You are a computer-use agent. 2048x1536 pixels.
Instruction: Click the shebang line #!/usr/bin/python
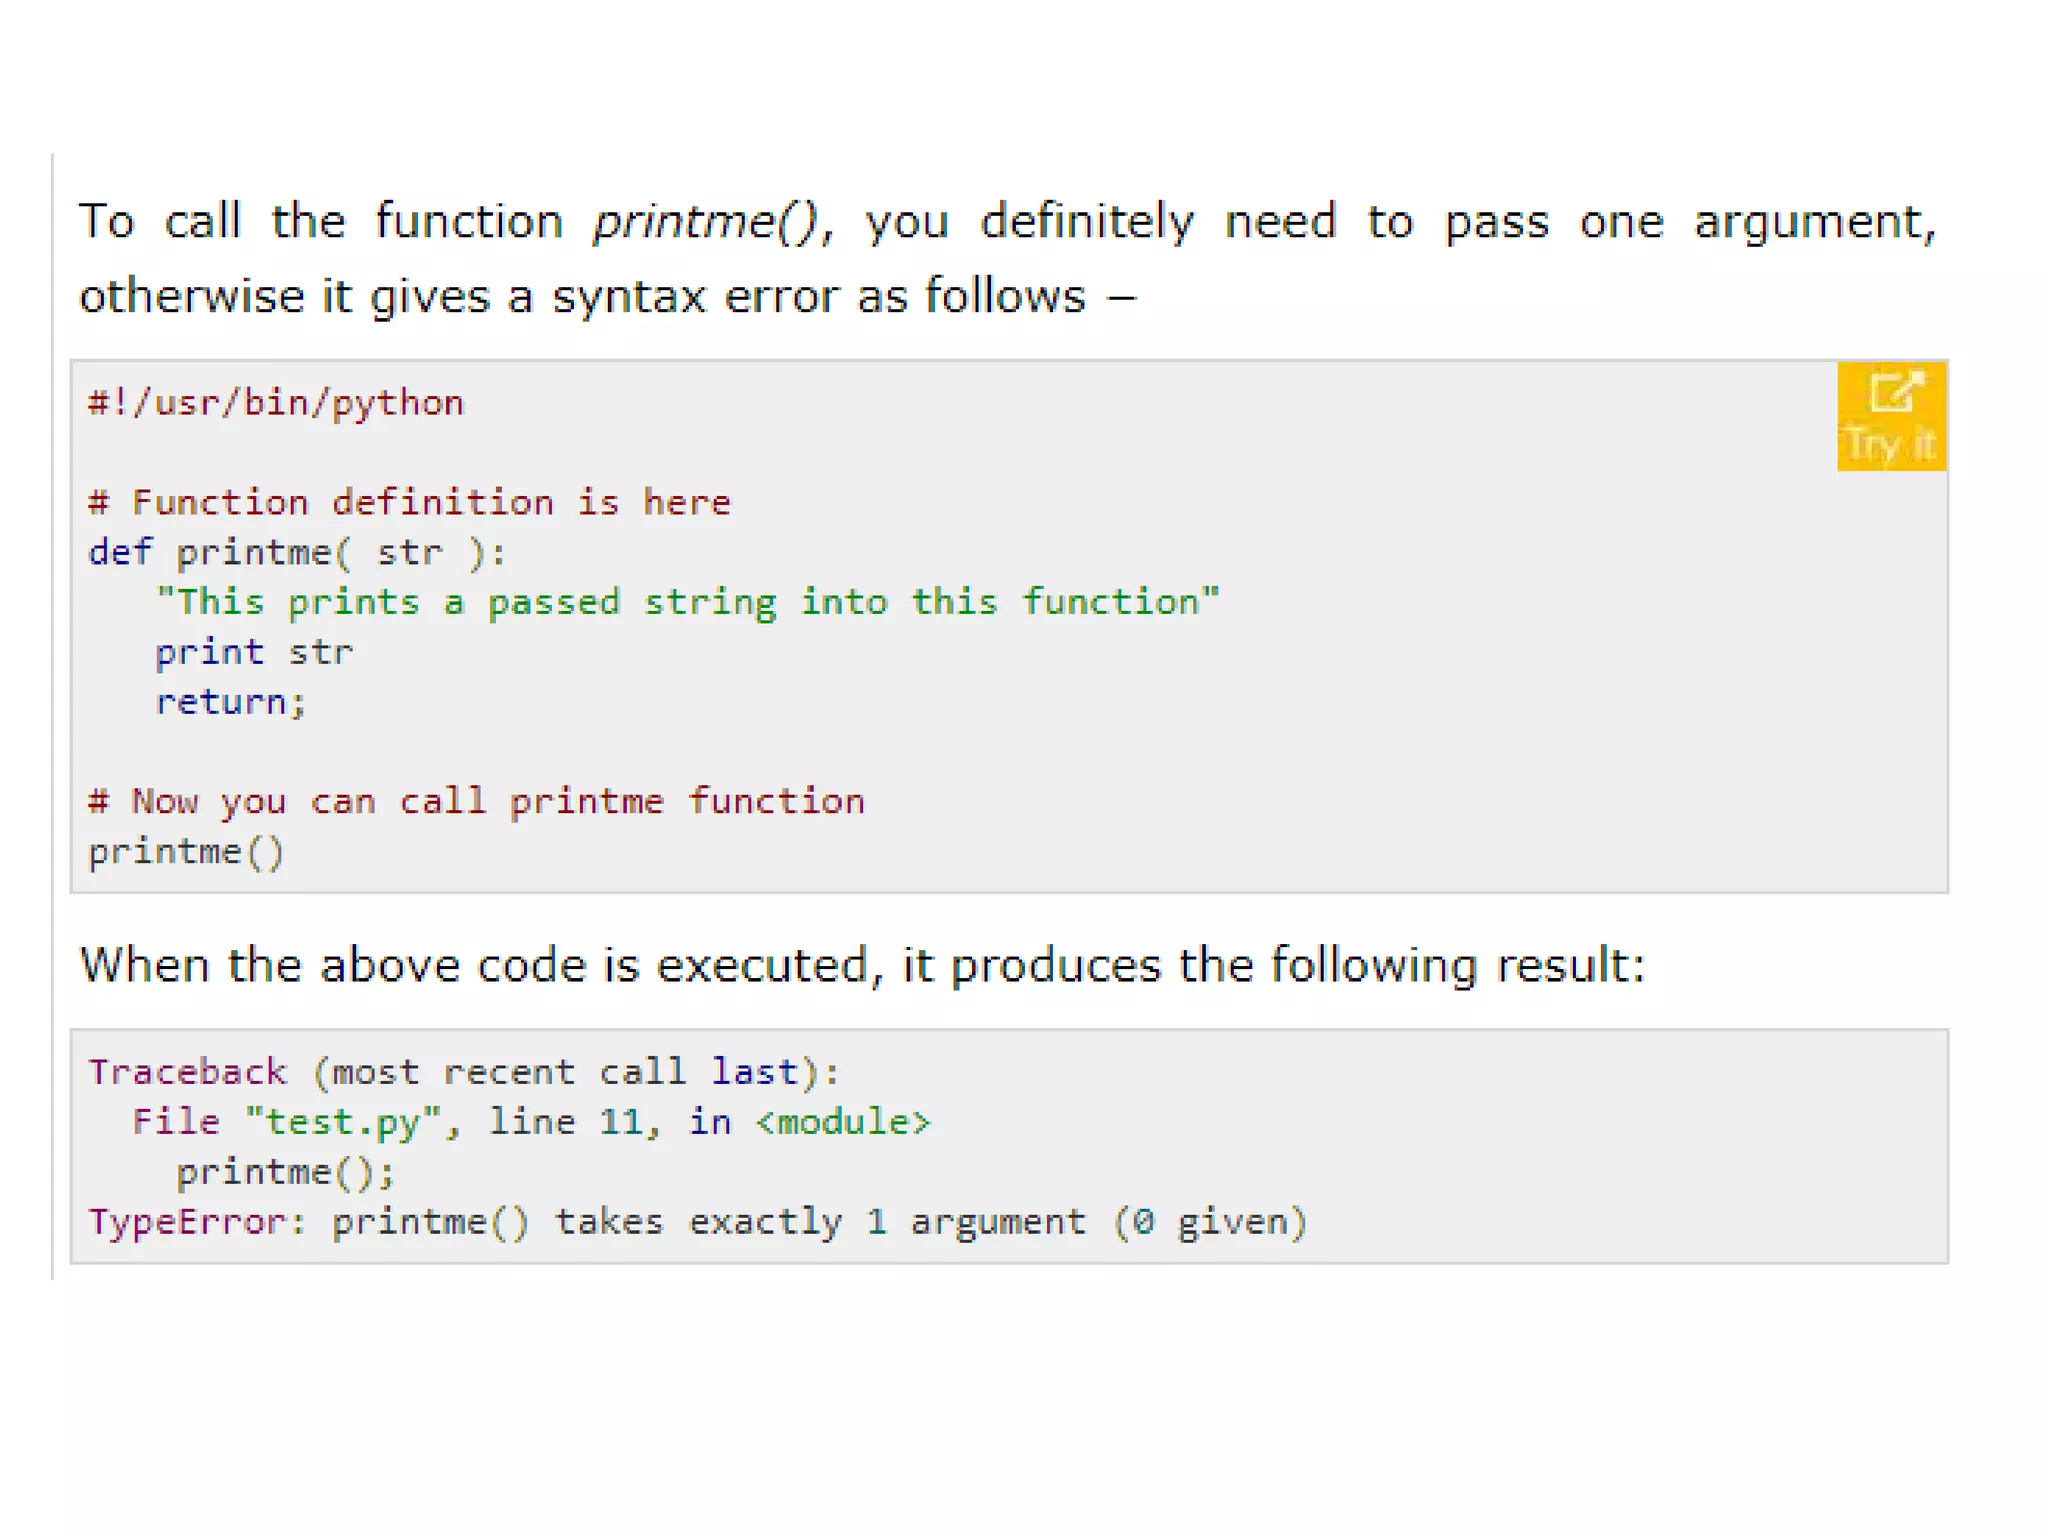point(276,403)
